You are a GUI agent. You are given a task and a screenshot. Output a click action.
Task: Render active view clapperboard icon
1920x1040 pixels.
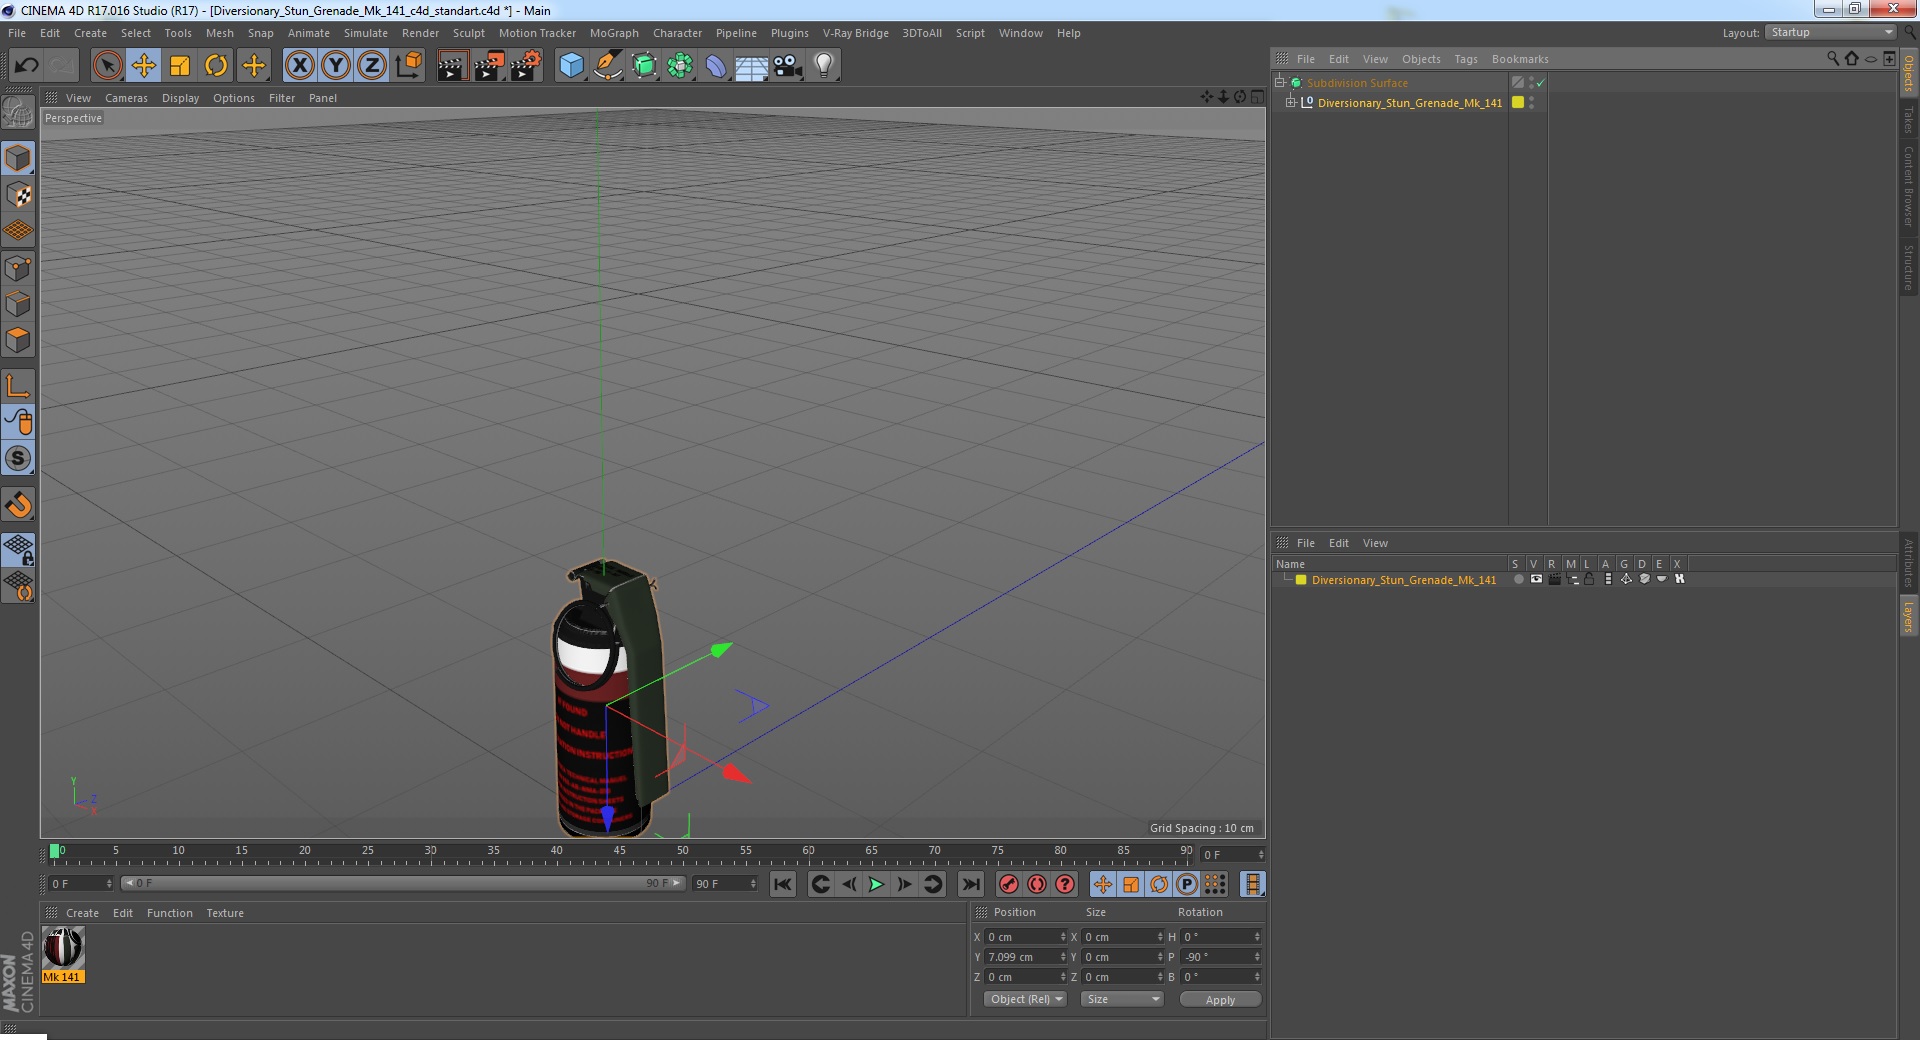(452, 66)
